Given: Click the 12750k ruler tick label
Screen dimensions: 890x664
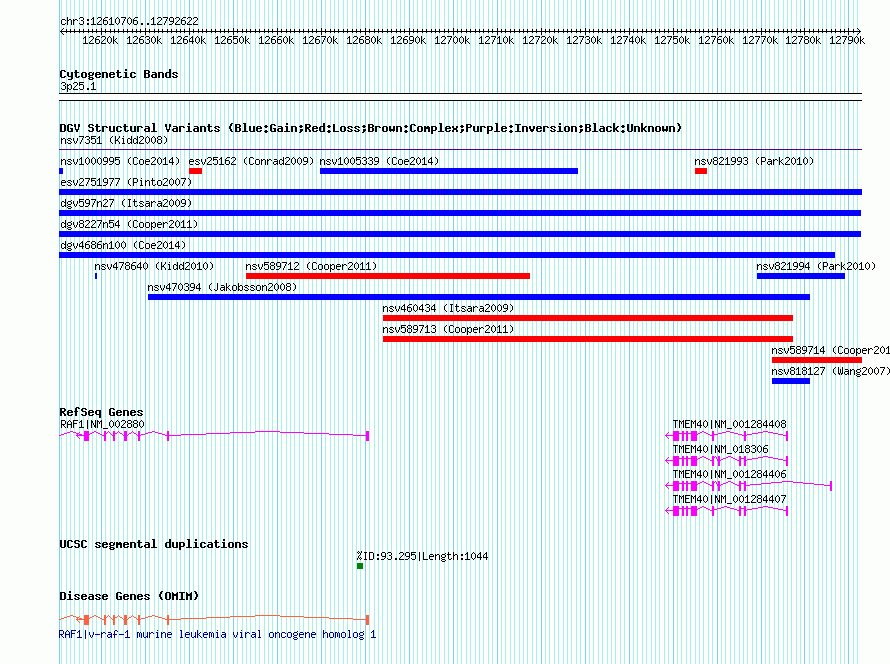Looking at the screenshot, I should coord(672,40).
